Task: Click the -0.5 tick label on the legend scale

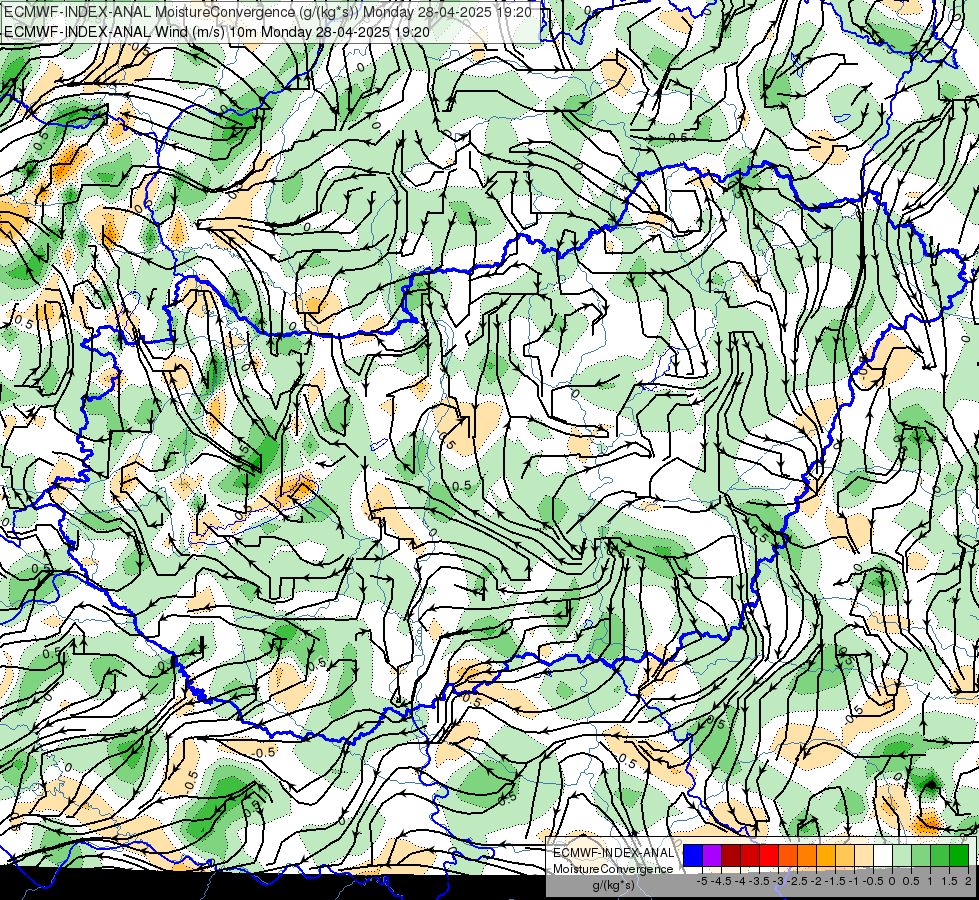Action: pyautogui.click(x=873, y=881)
